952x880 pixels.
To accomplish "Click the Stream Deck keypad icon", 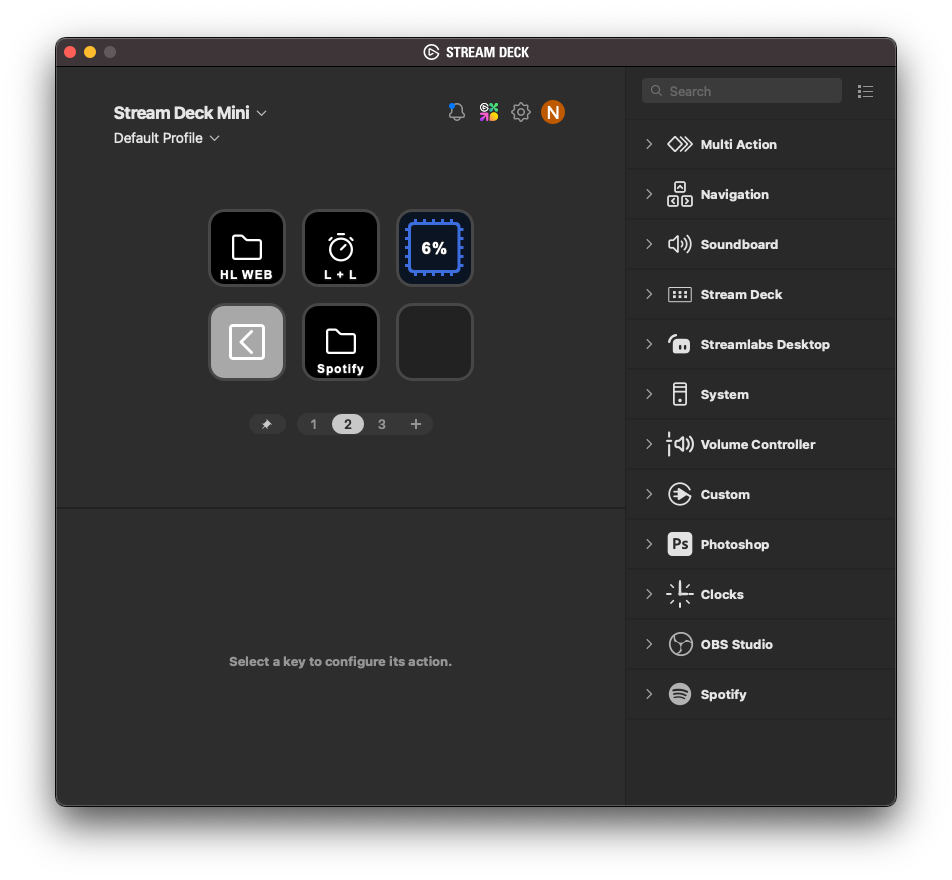I will tap(680, 295).
